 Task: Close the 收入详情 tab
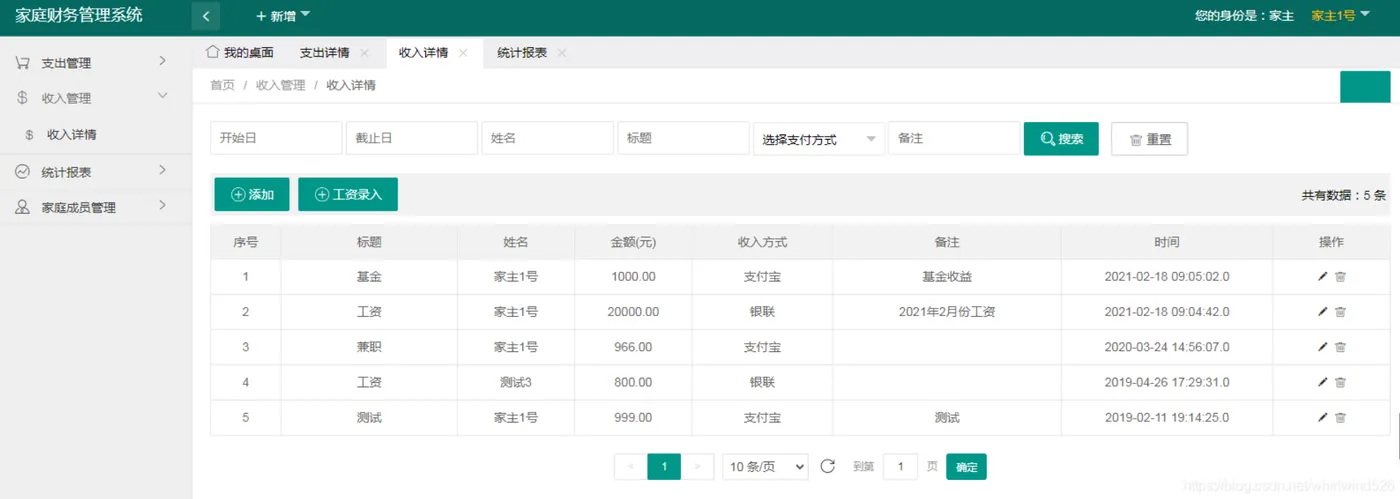pyautogui.click(x=463, y=53)
